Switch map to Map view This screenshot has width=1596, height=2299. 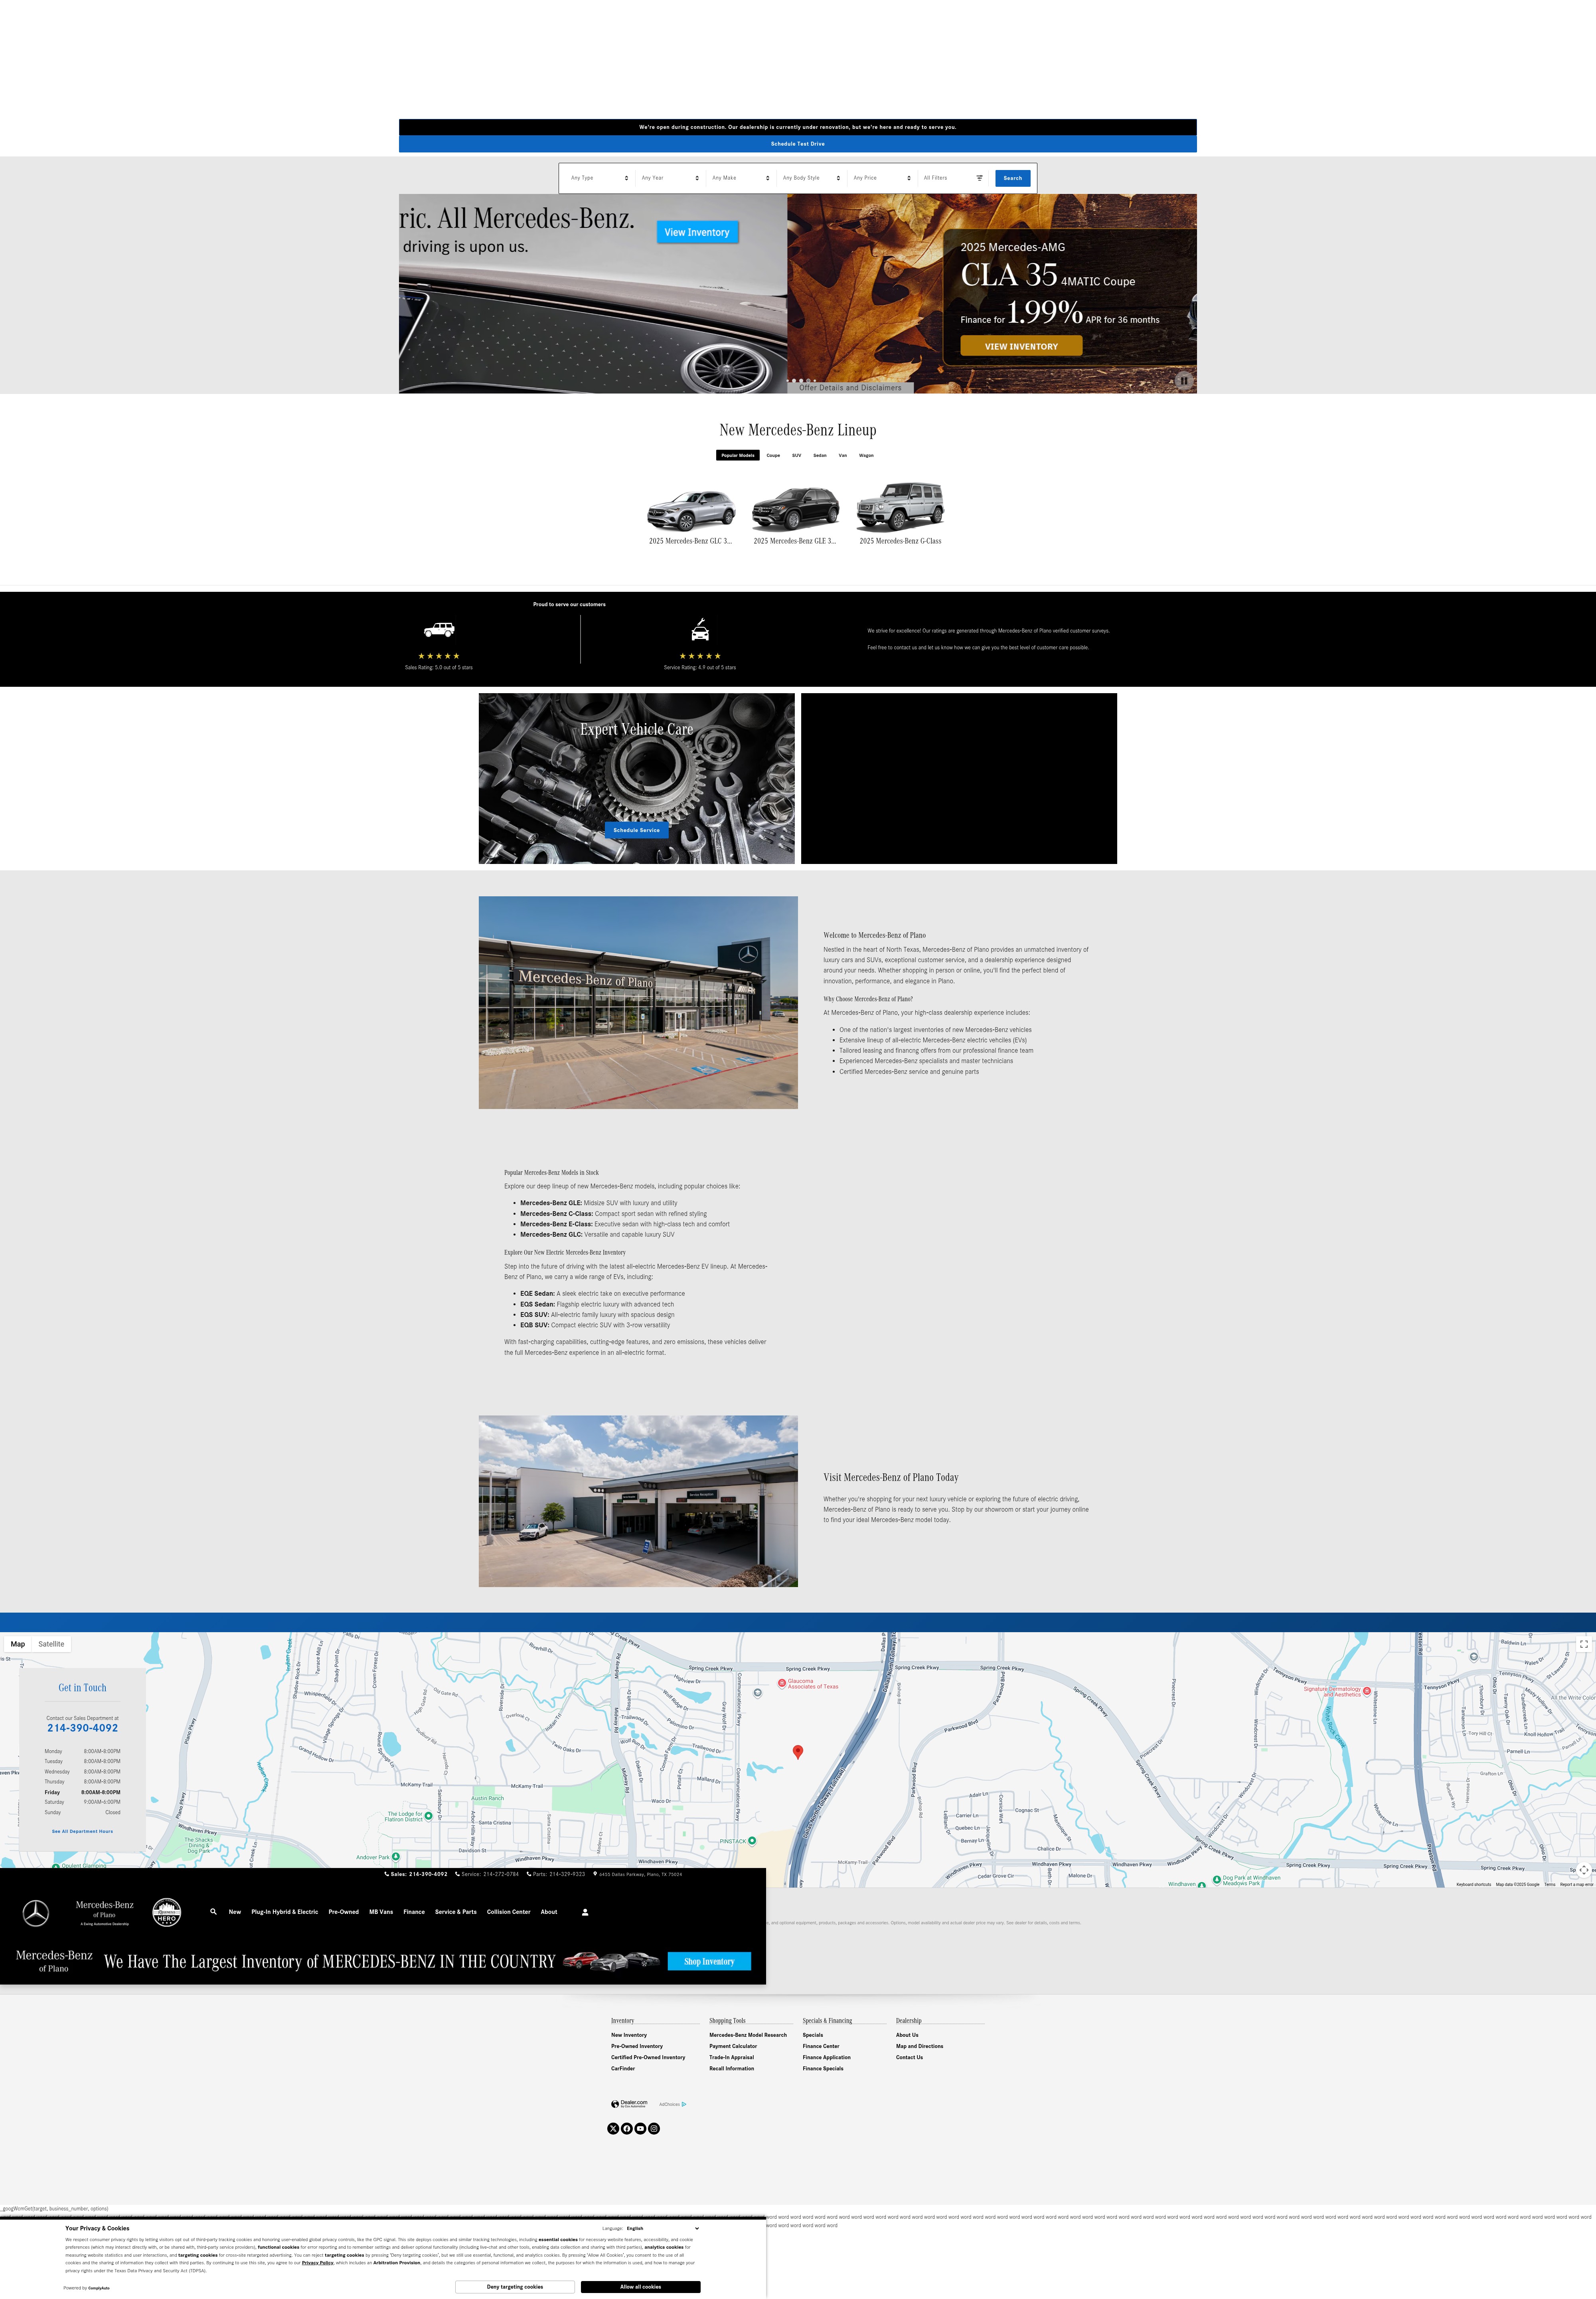tap(18, 1644)
